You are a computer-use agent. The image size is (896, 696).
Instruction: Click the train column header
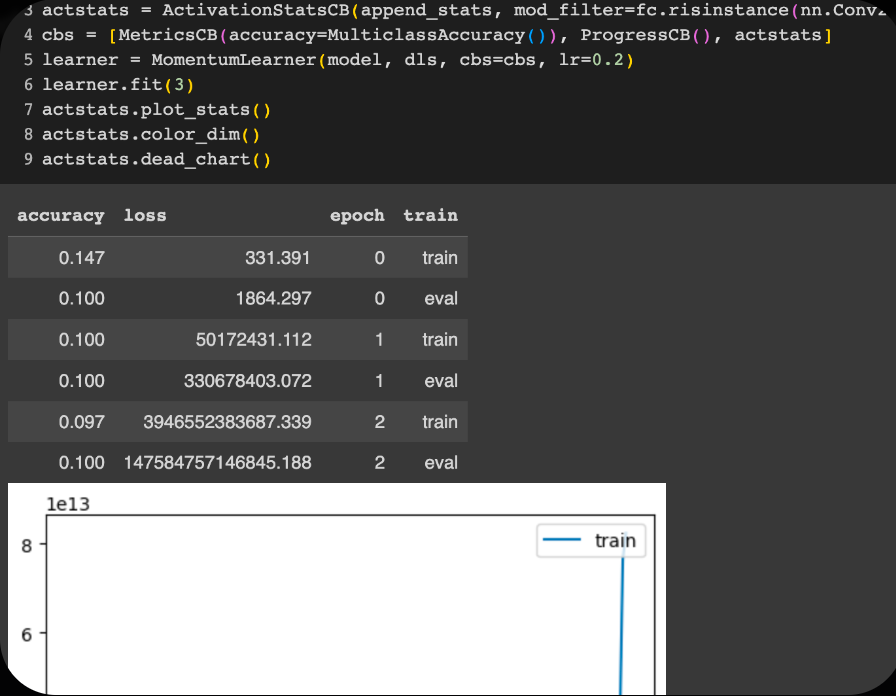coord(430,215)
